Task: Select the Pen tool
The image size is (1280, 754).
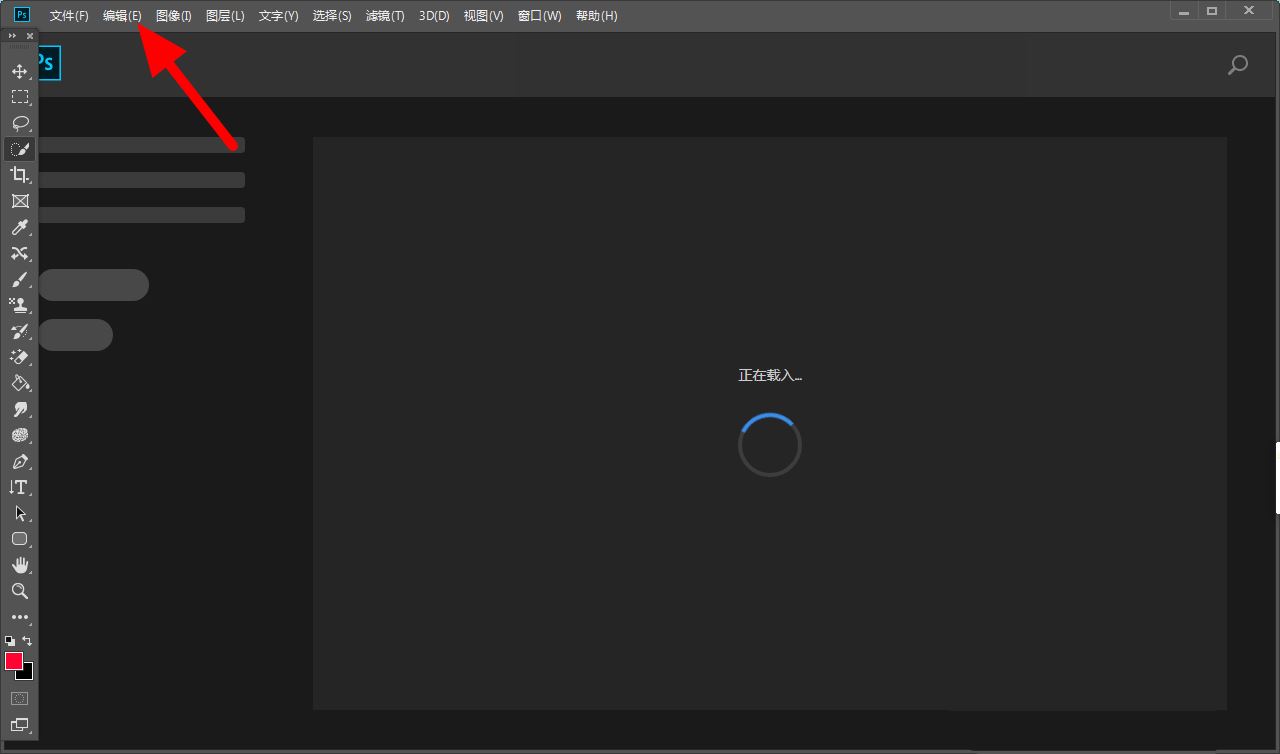Action: [19, 461]
